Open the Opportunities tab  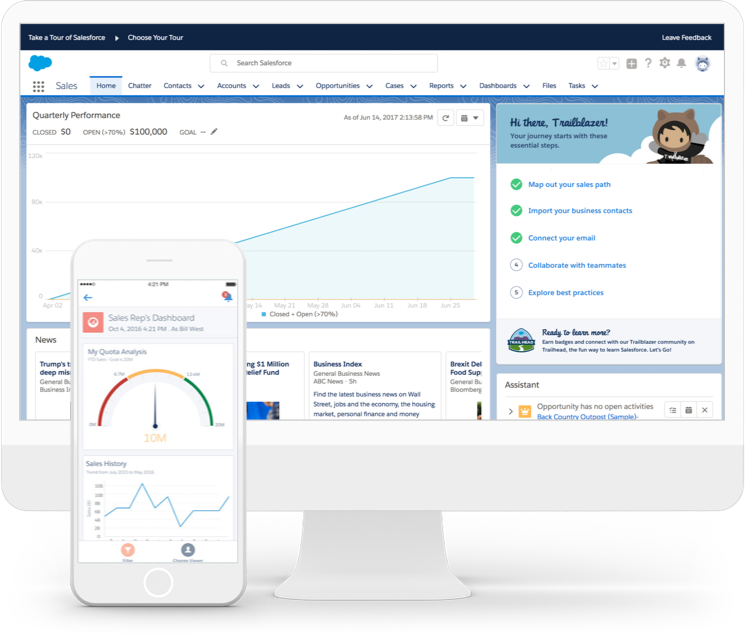pos(337,86)
